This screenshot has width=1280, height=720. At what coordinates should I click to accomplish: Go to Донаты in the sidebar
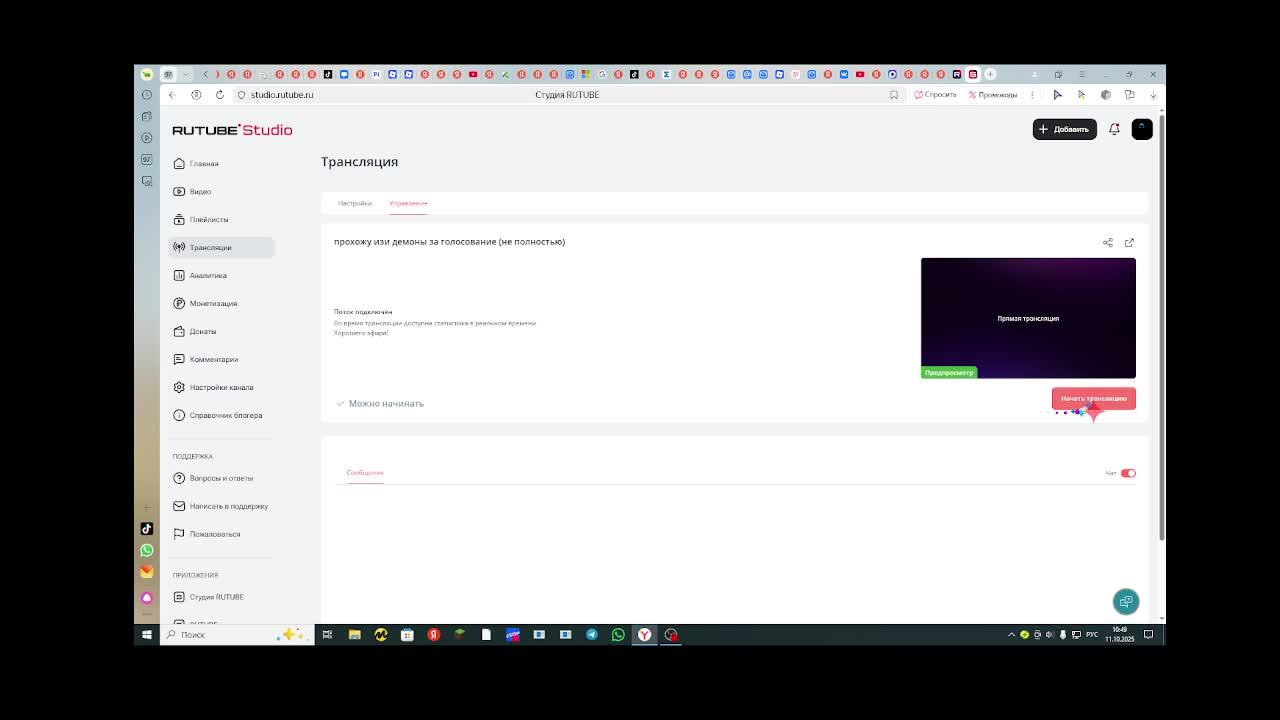click(195, 331)
